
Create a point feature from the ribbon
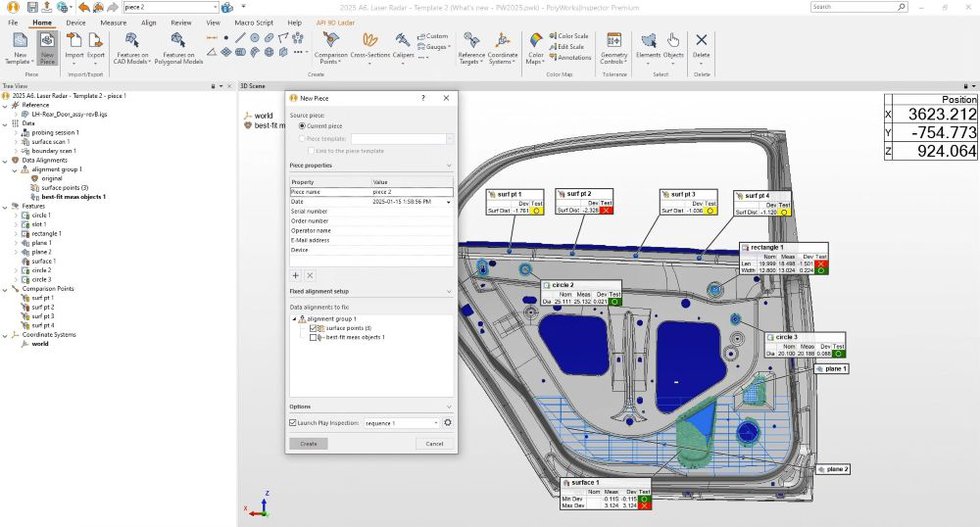click(226, 38)
